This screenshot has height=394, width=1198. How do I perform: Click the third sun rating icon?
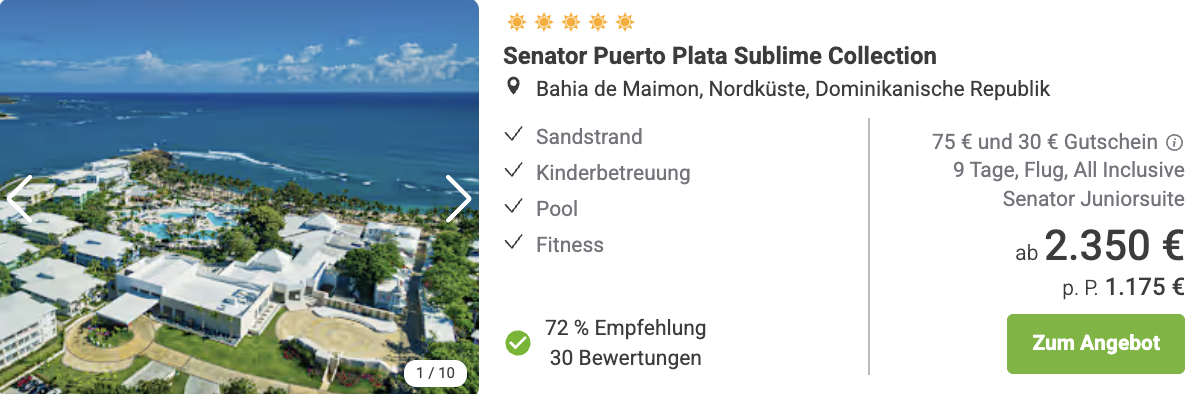tap(571, 23)
